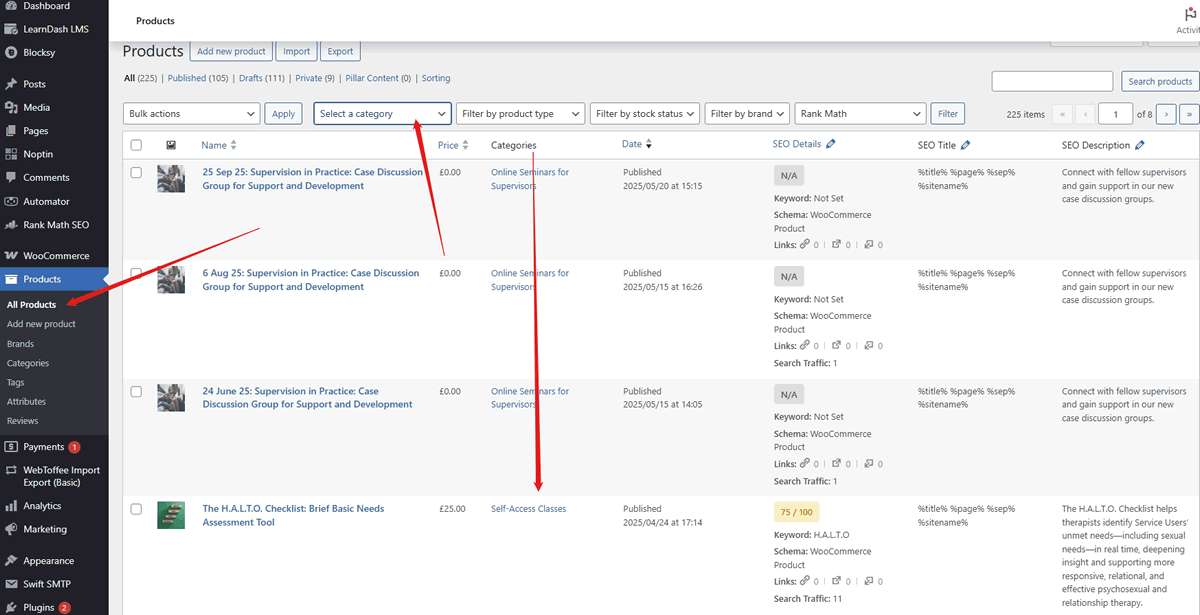The height and width of the screenshot is (615, 1200).
Task: Open H.A.L.T.O. Checklist product thumbnail
Action: (171, 515)
